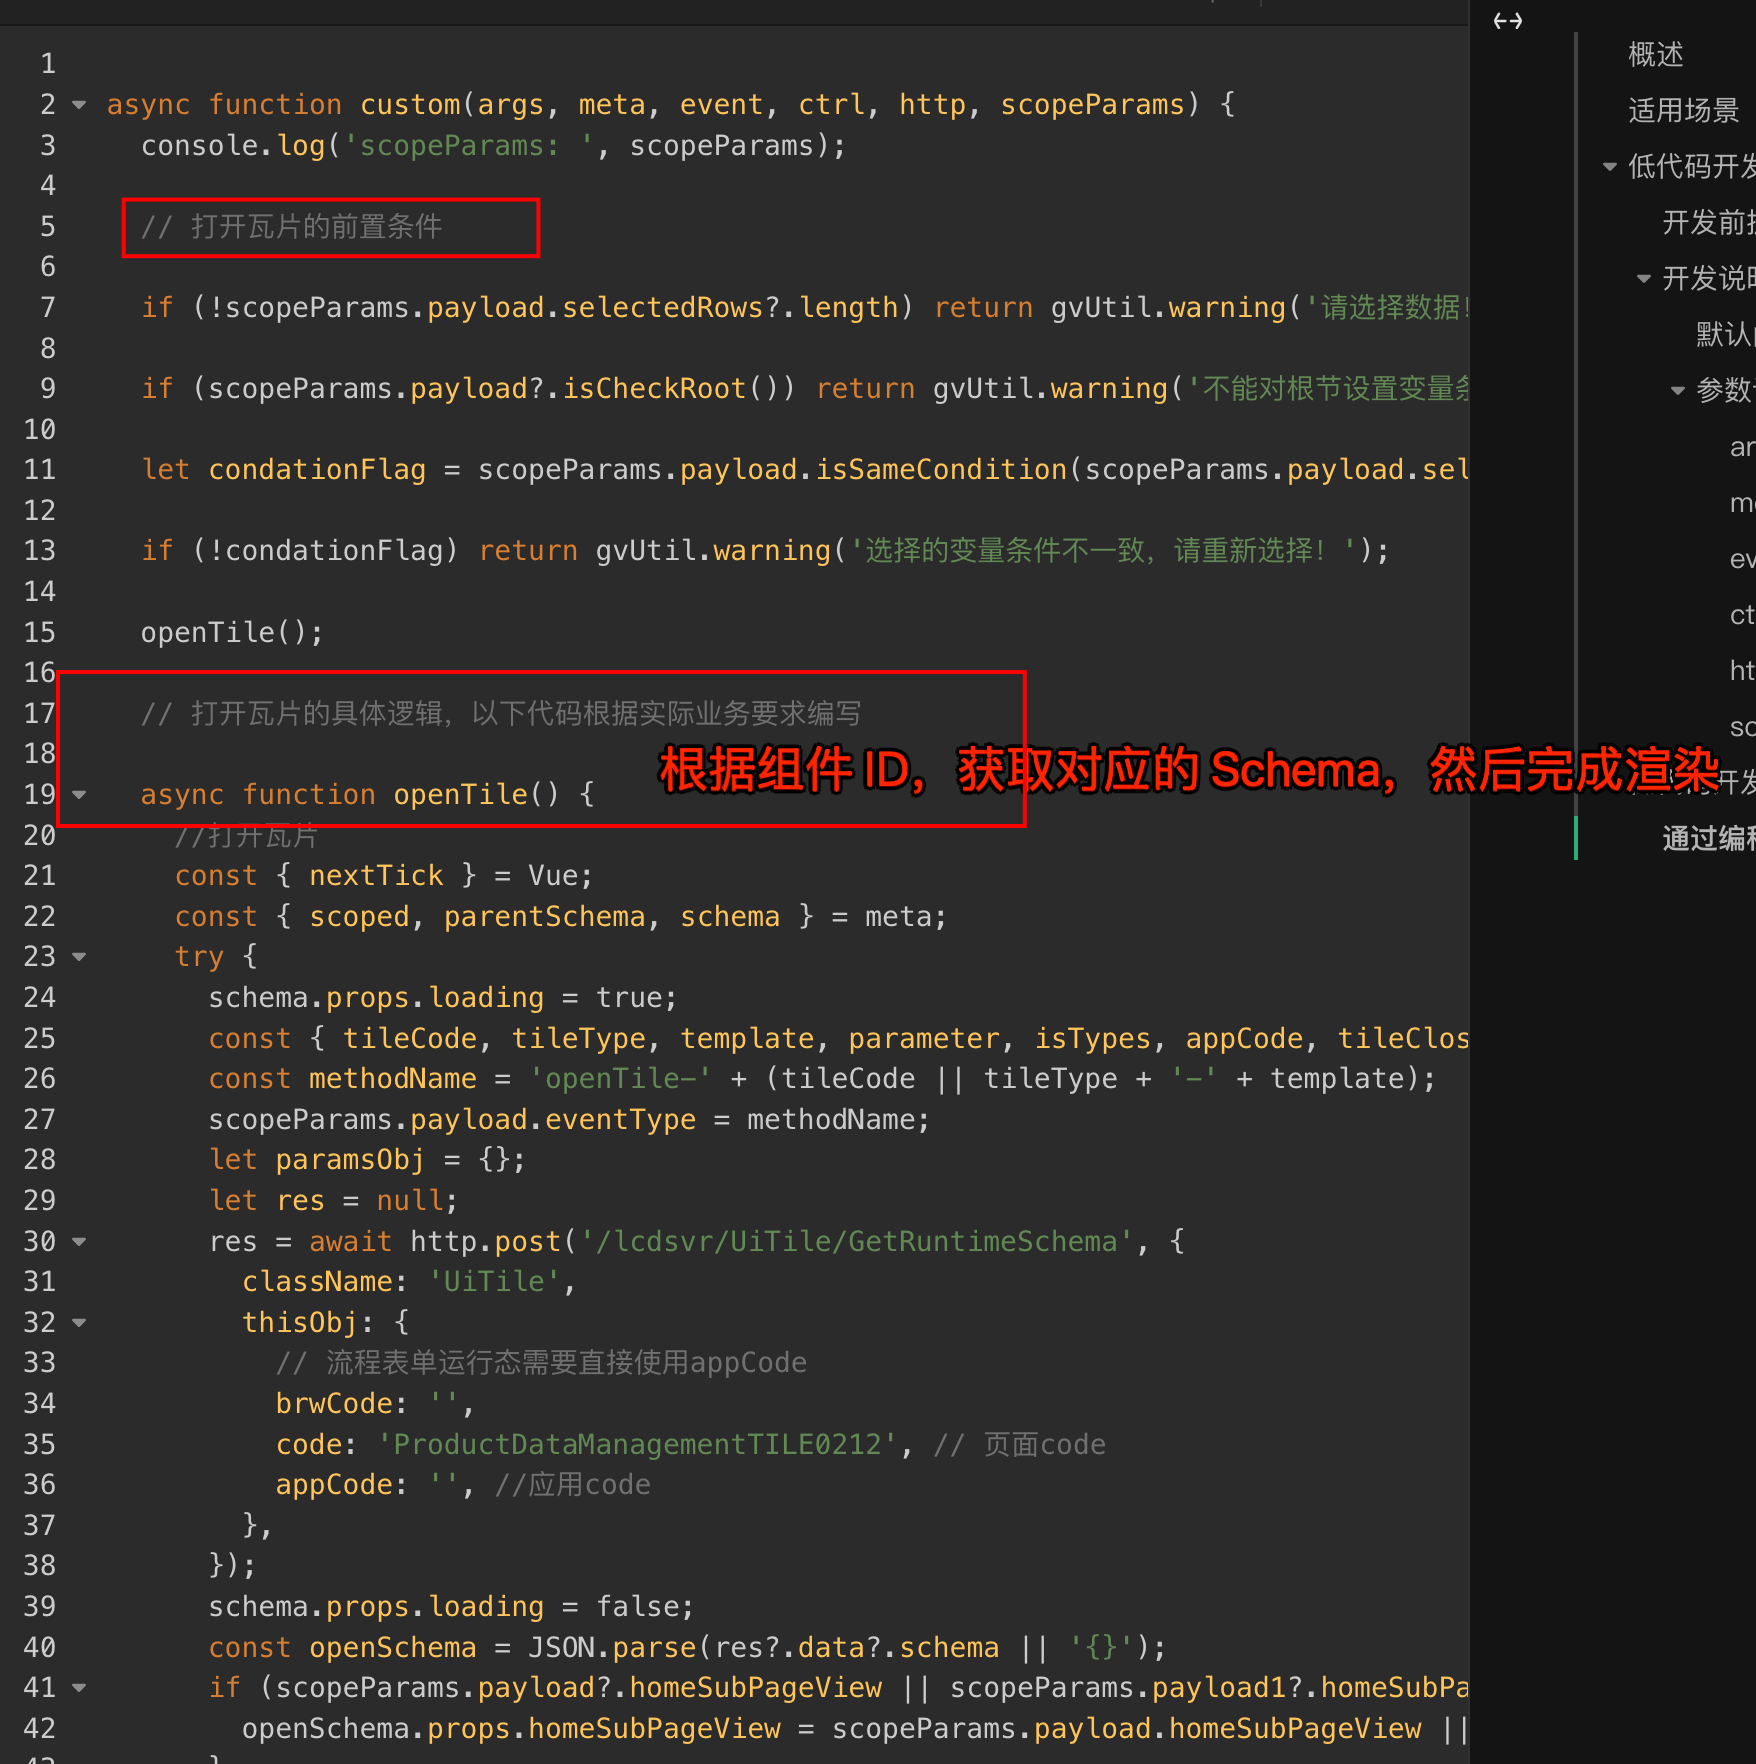The image size is (1756, 1764).
Task: Click paramsObj on line 28
Action: pyautogui.click(x=350, y=1160)
